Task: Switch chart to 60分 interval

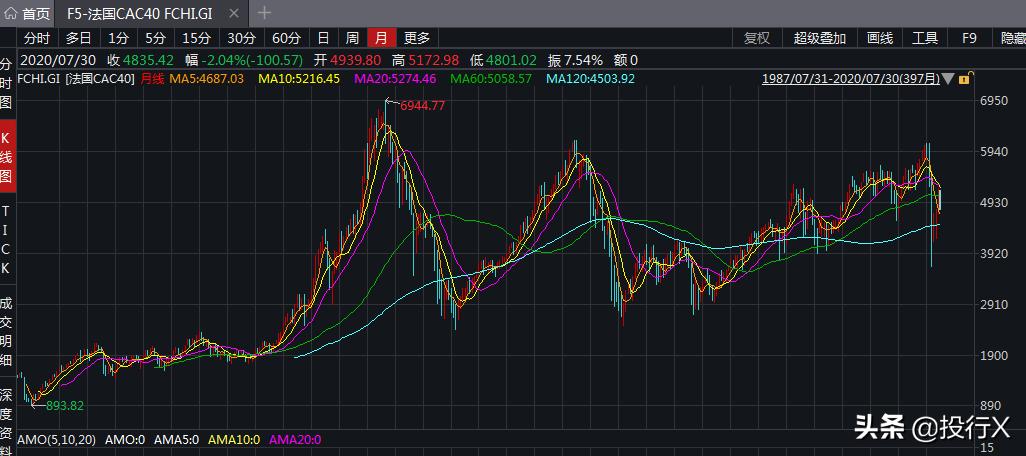Action: point(287,38)
